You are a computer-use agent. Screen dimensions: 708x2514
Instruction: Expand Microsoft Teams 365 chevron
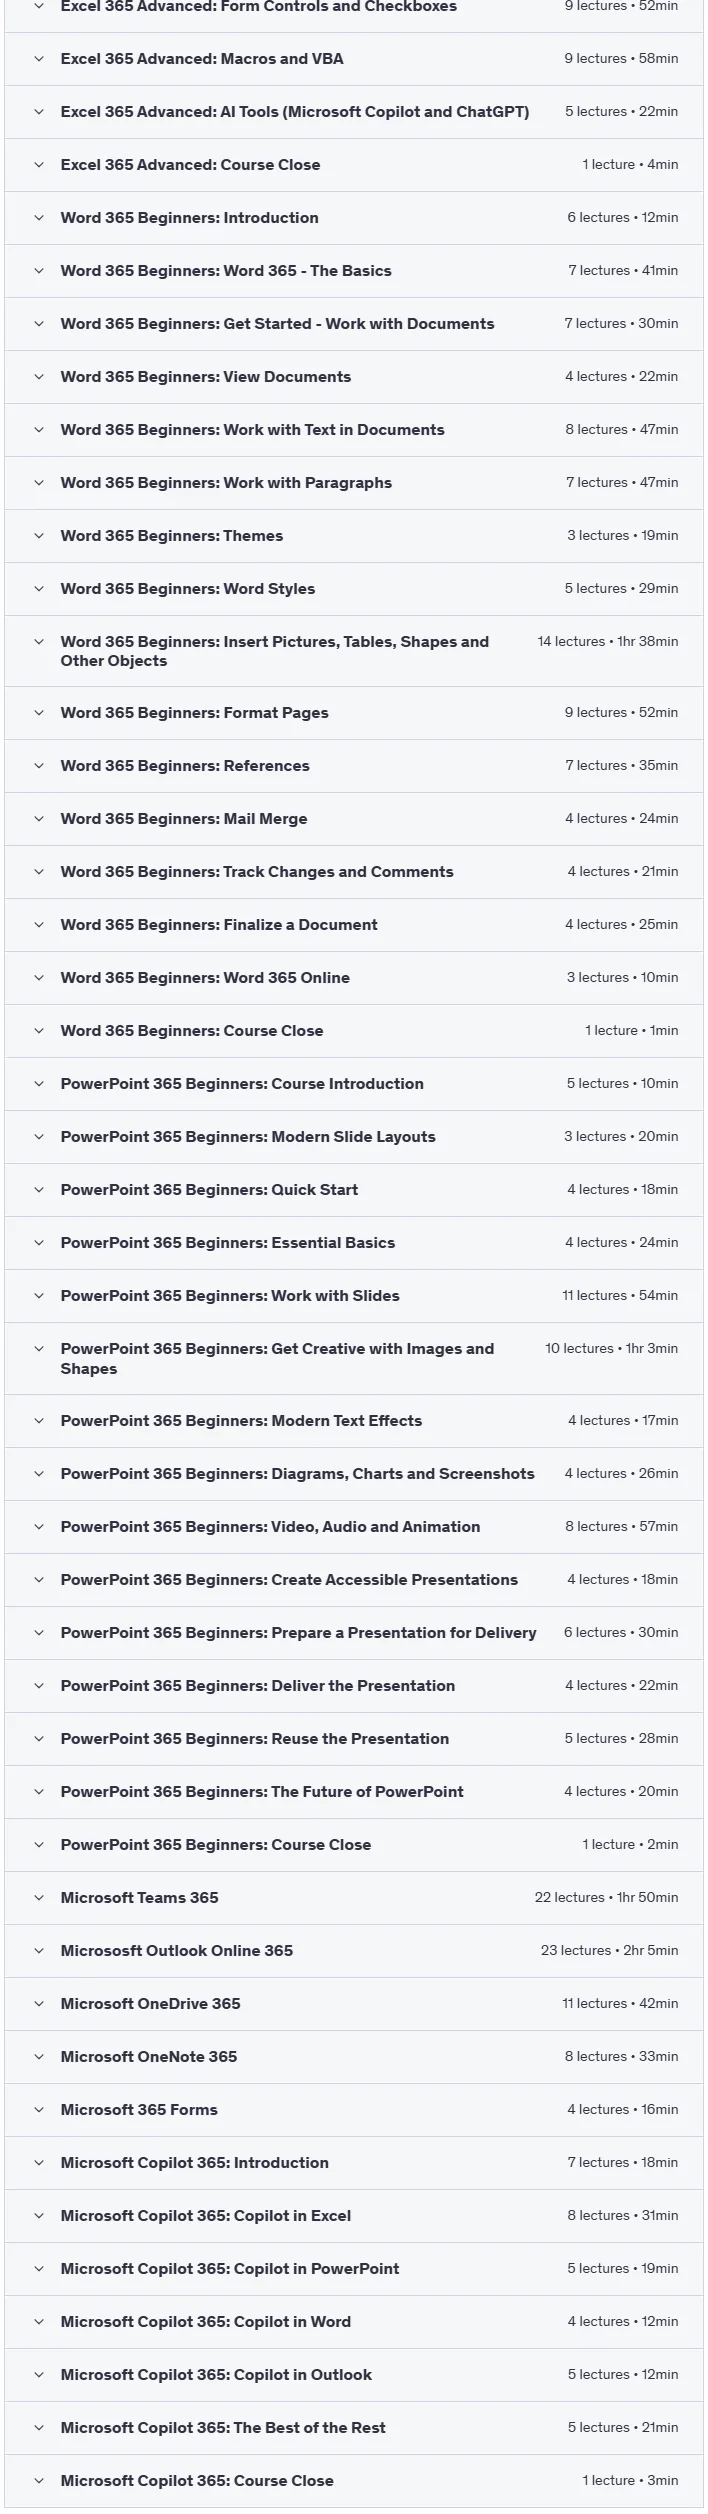coord(39,1898)
